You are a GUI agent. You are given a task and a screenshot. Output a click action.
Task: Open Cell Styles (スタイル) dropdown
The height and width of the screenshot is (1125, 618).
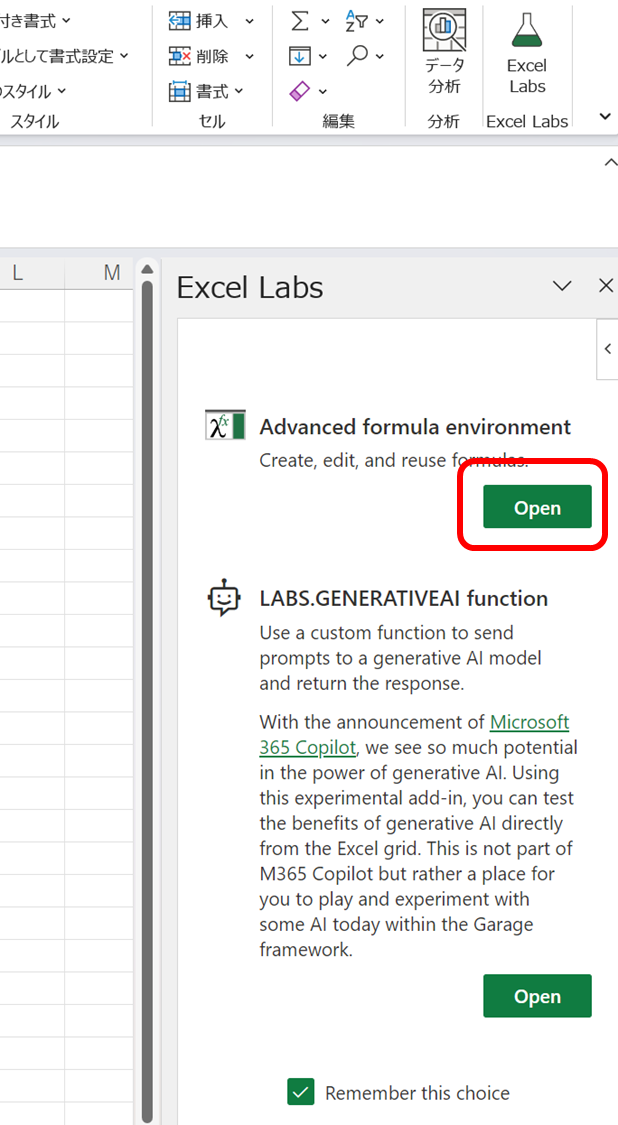pyautogui.click(x=60, y=91)
